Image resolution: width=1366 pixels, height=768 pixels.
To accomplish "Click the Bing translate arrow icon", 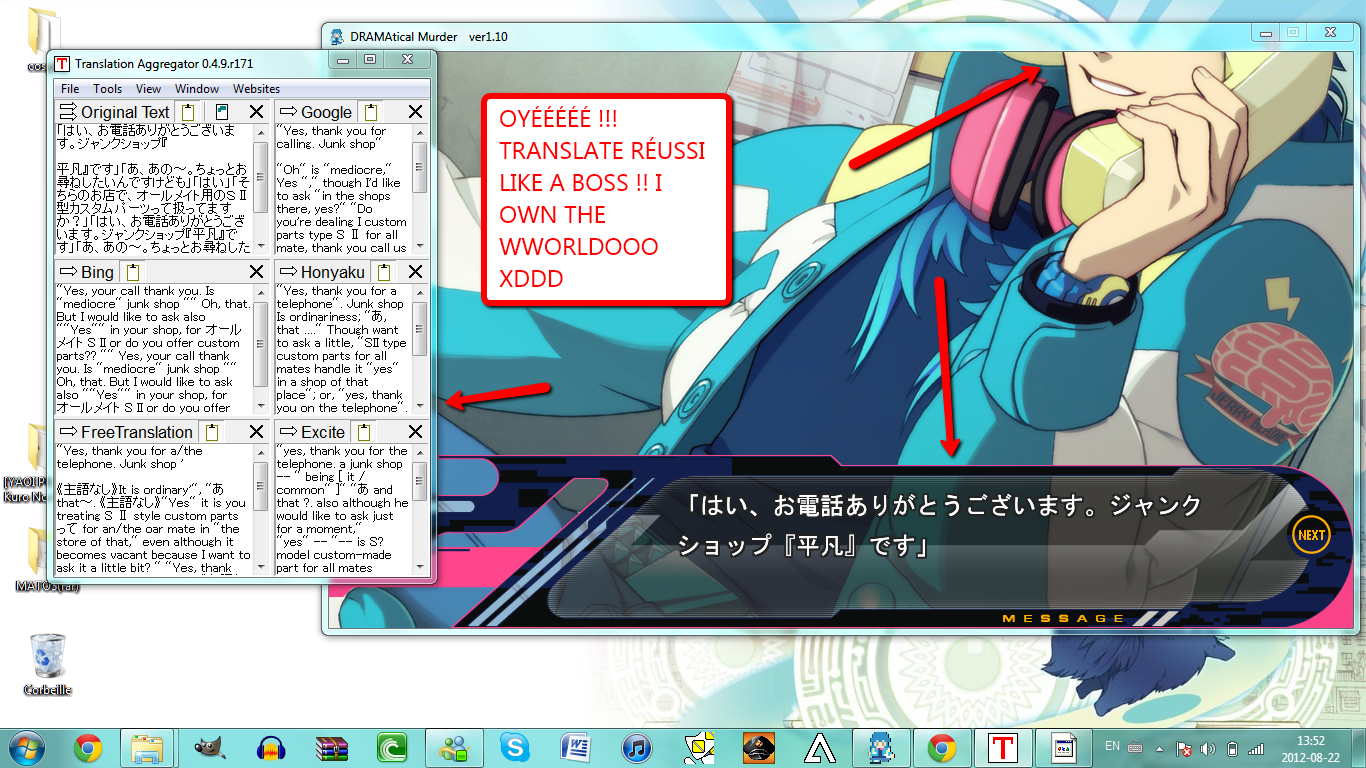I will coord(68,272).
